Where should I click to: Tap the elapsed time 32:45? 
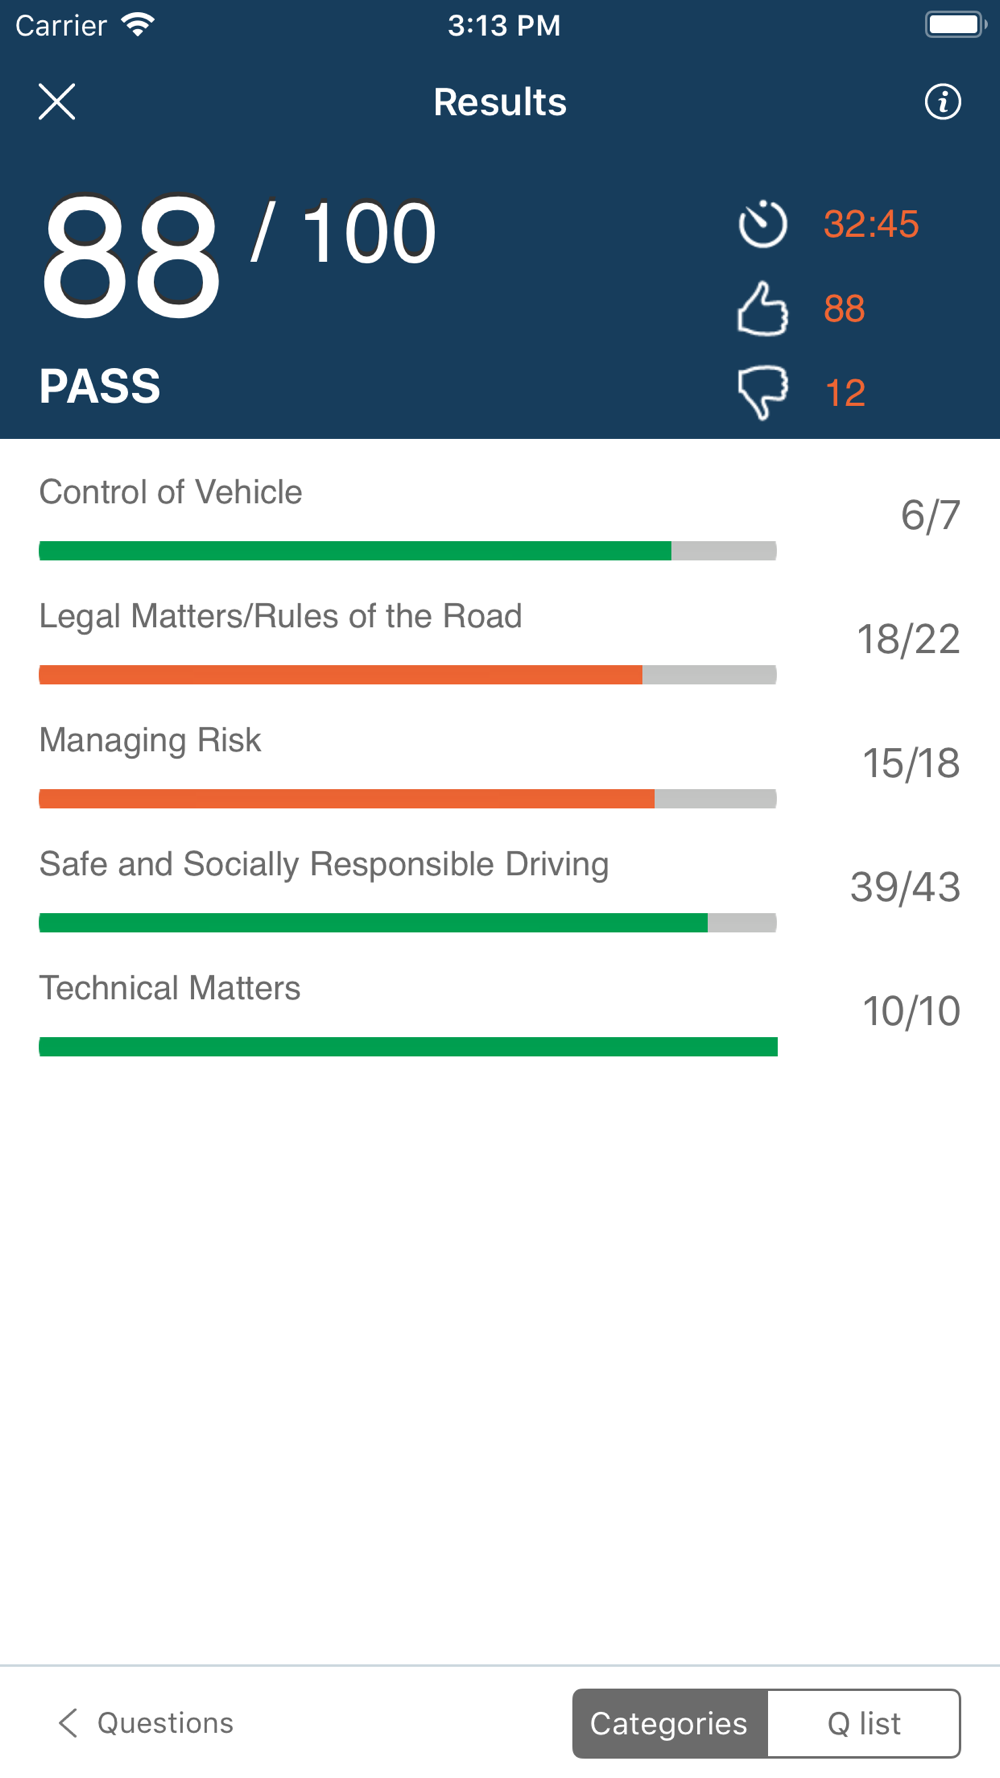pos(871,224)
